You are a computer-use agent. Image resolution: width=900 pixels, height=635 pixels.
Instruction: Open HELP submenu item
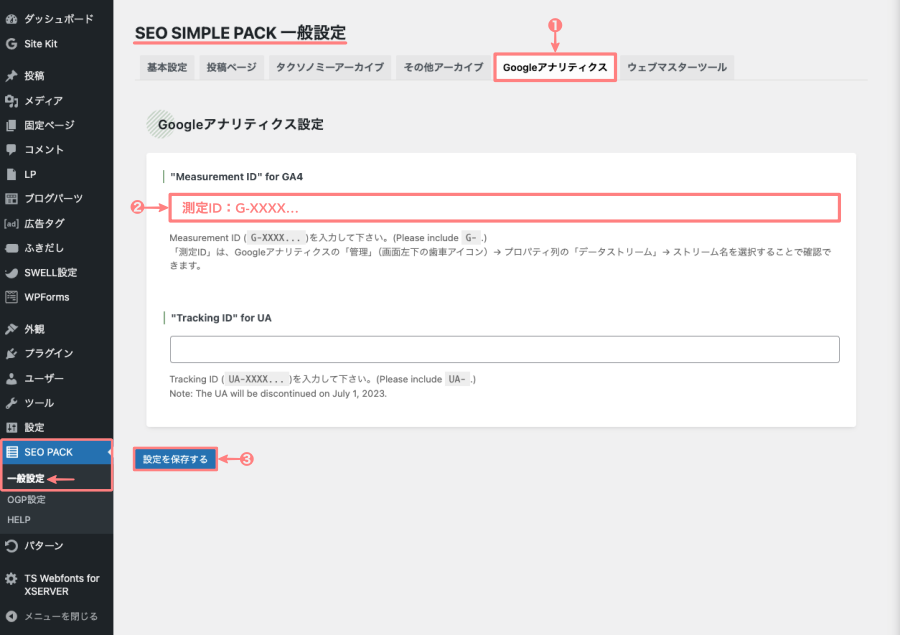19,520
